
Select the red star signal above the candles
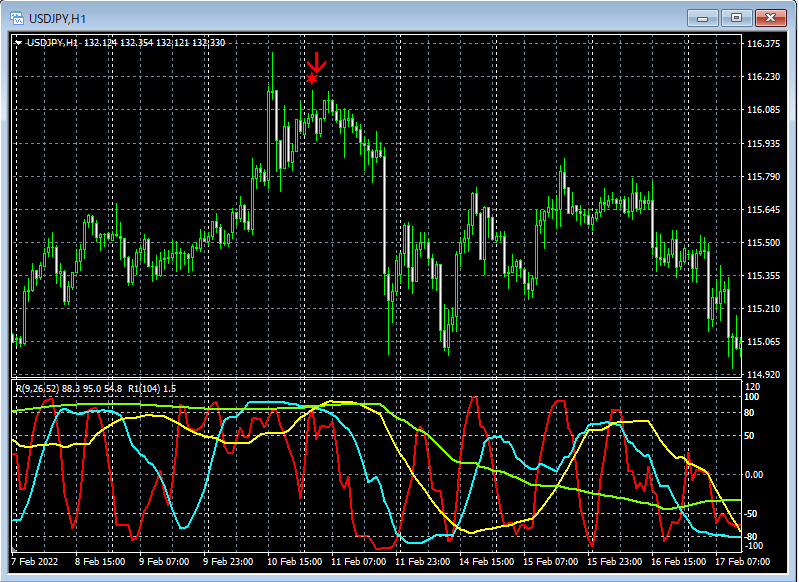click(x=312, y=78)
